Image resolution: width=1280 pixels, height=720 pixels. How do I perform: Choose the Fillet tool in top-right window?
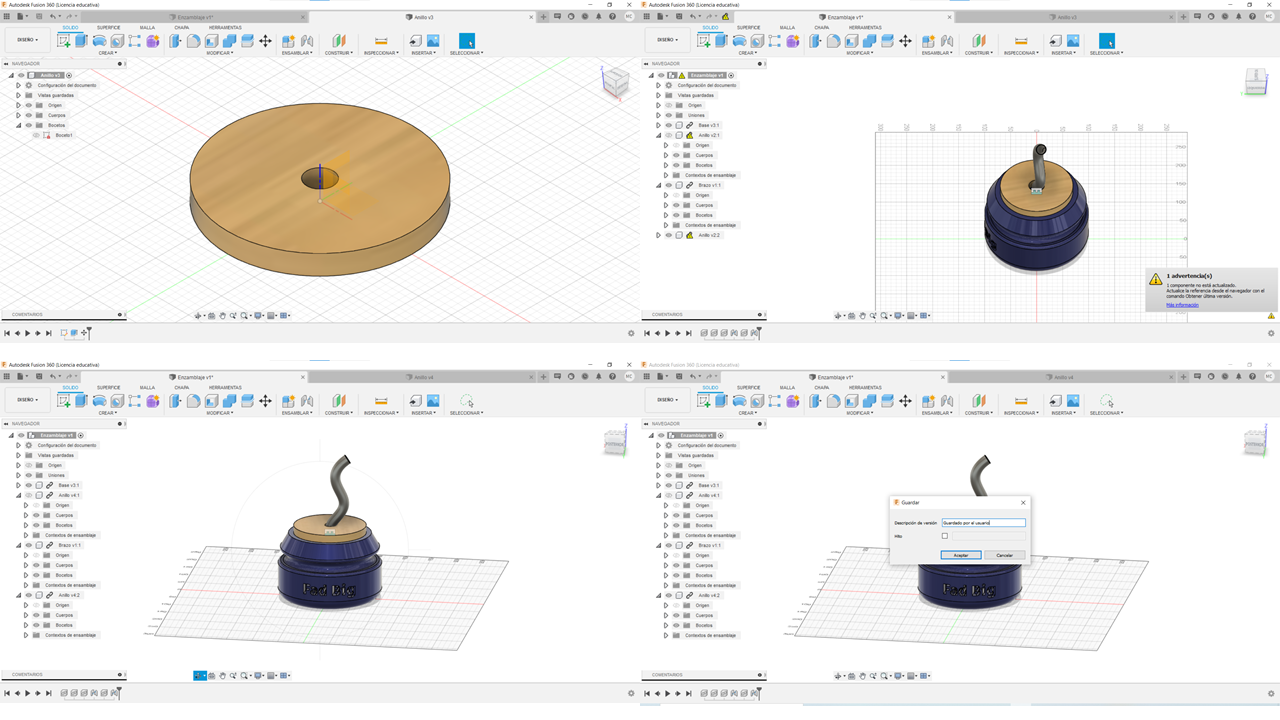click(833, 41)
